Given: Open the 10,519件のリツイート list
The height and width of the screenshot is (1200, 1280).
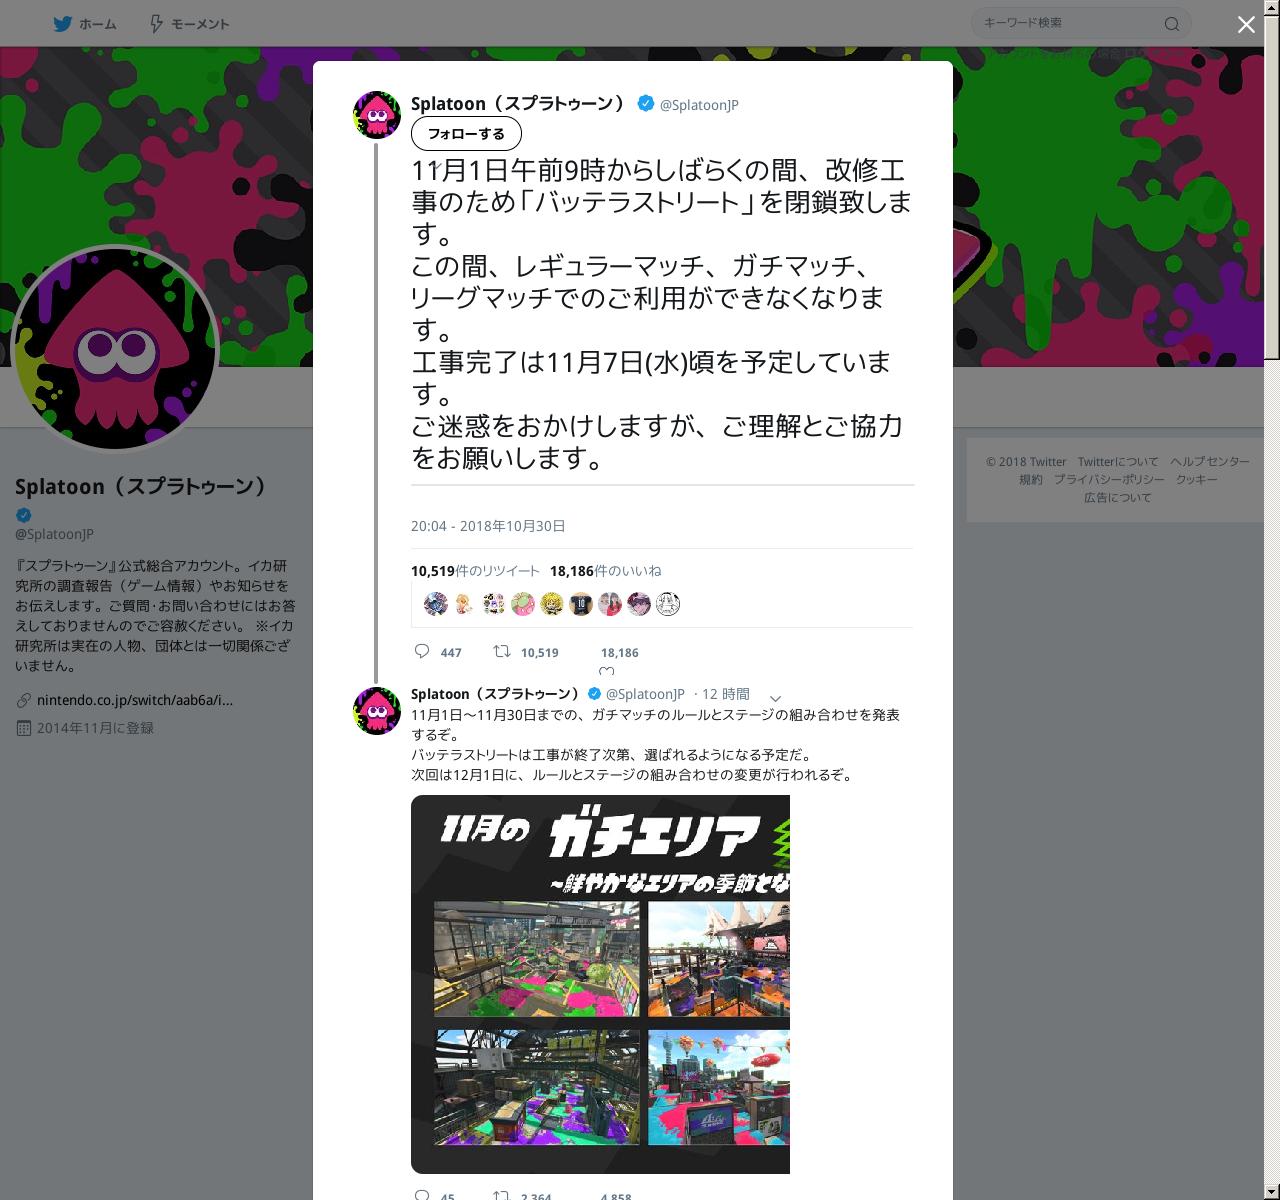Looking at the screenshot, I should click(x=475, y=571).
